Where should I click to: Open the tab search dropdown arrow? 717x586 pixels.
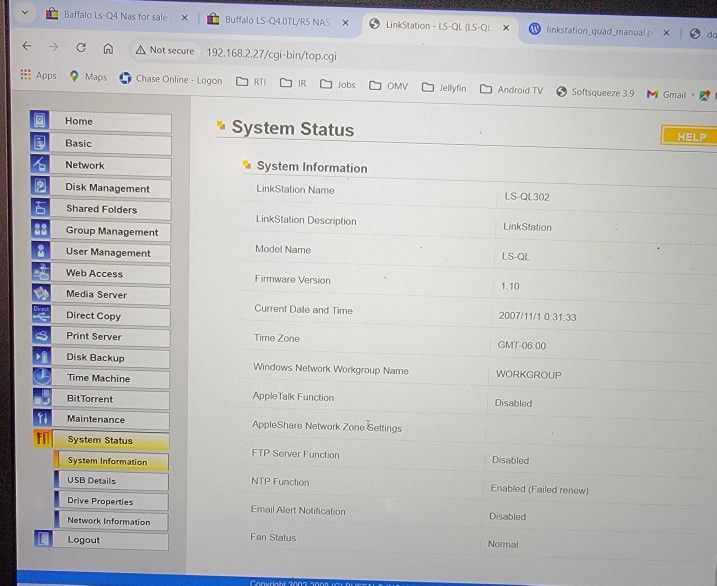coord(25,12)
